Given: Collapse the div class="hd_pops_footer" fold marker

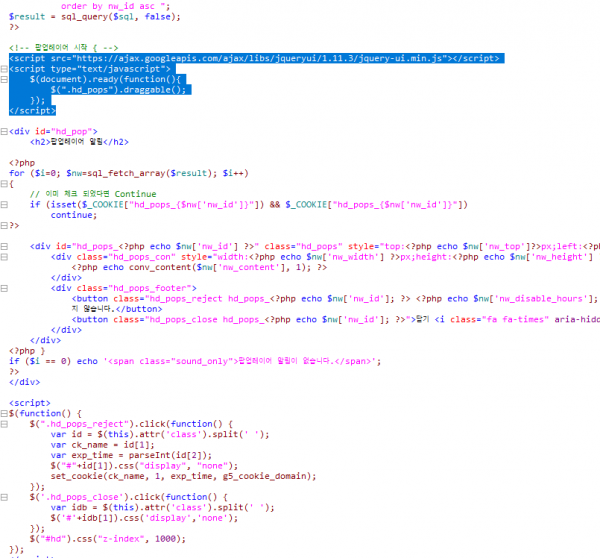Looking at the screenshot, I should pos(4,288).
